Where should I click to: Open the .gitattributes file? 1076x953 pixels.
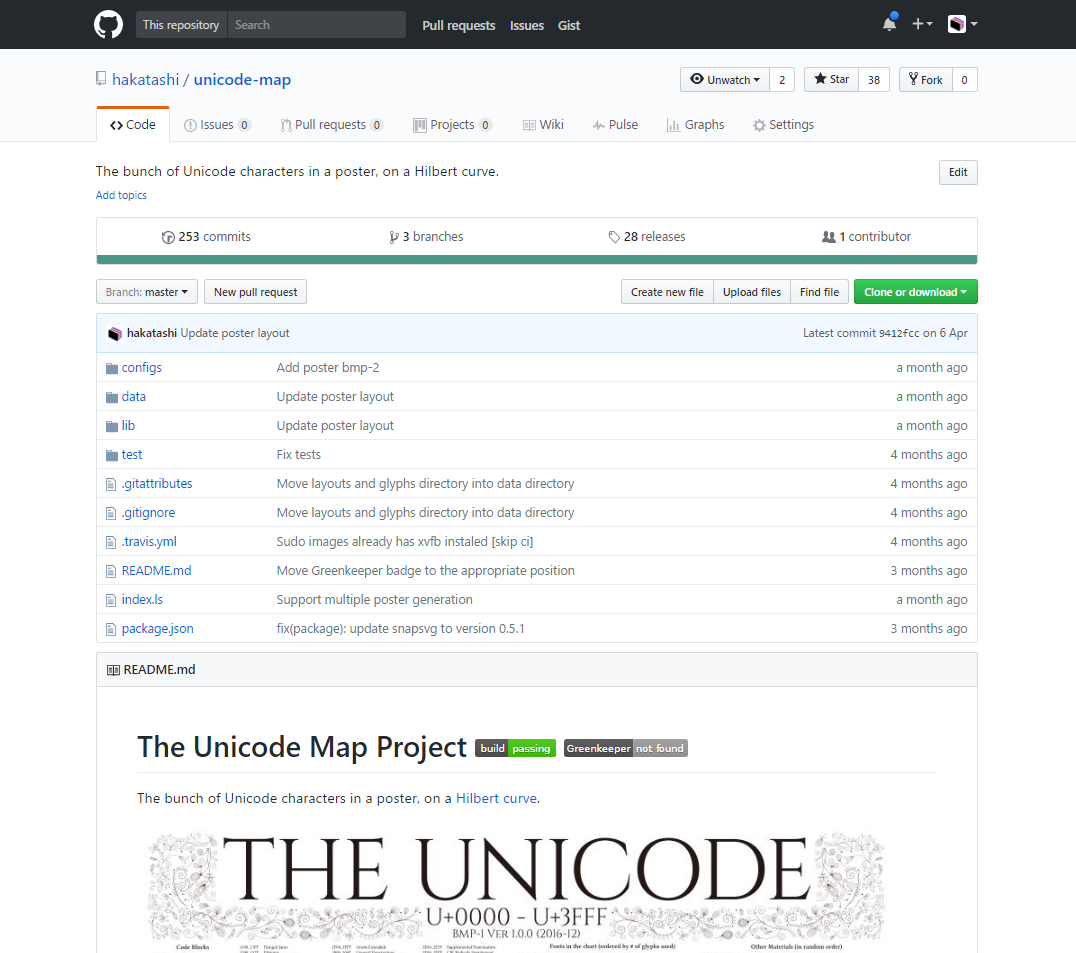click(x=157, y=484)
